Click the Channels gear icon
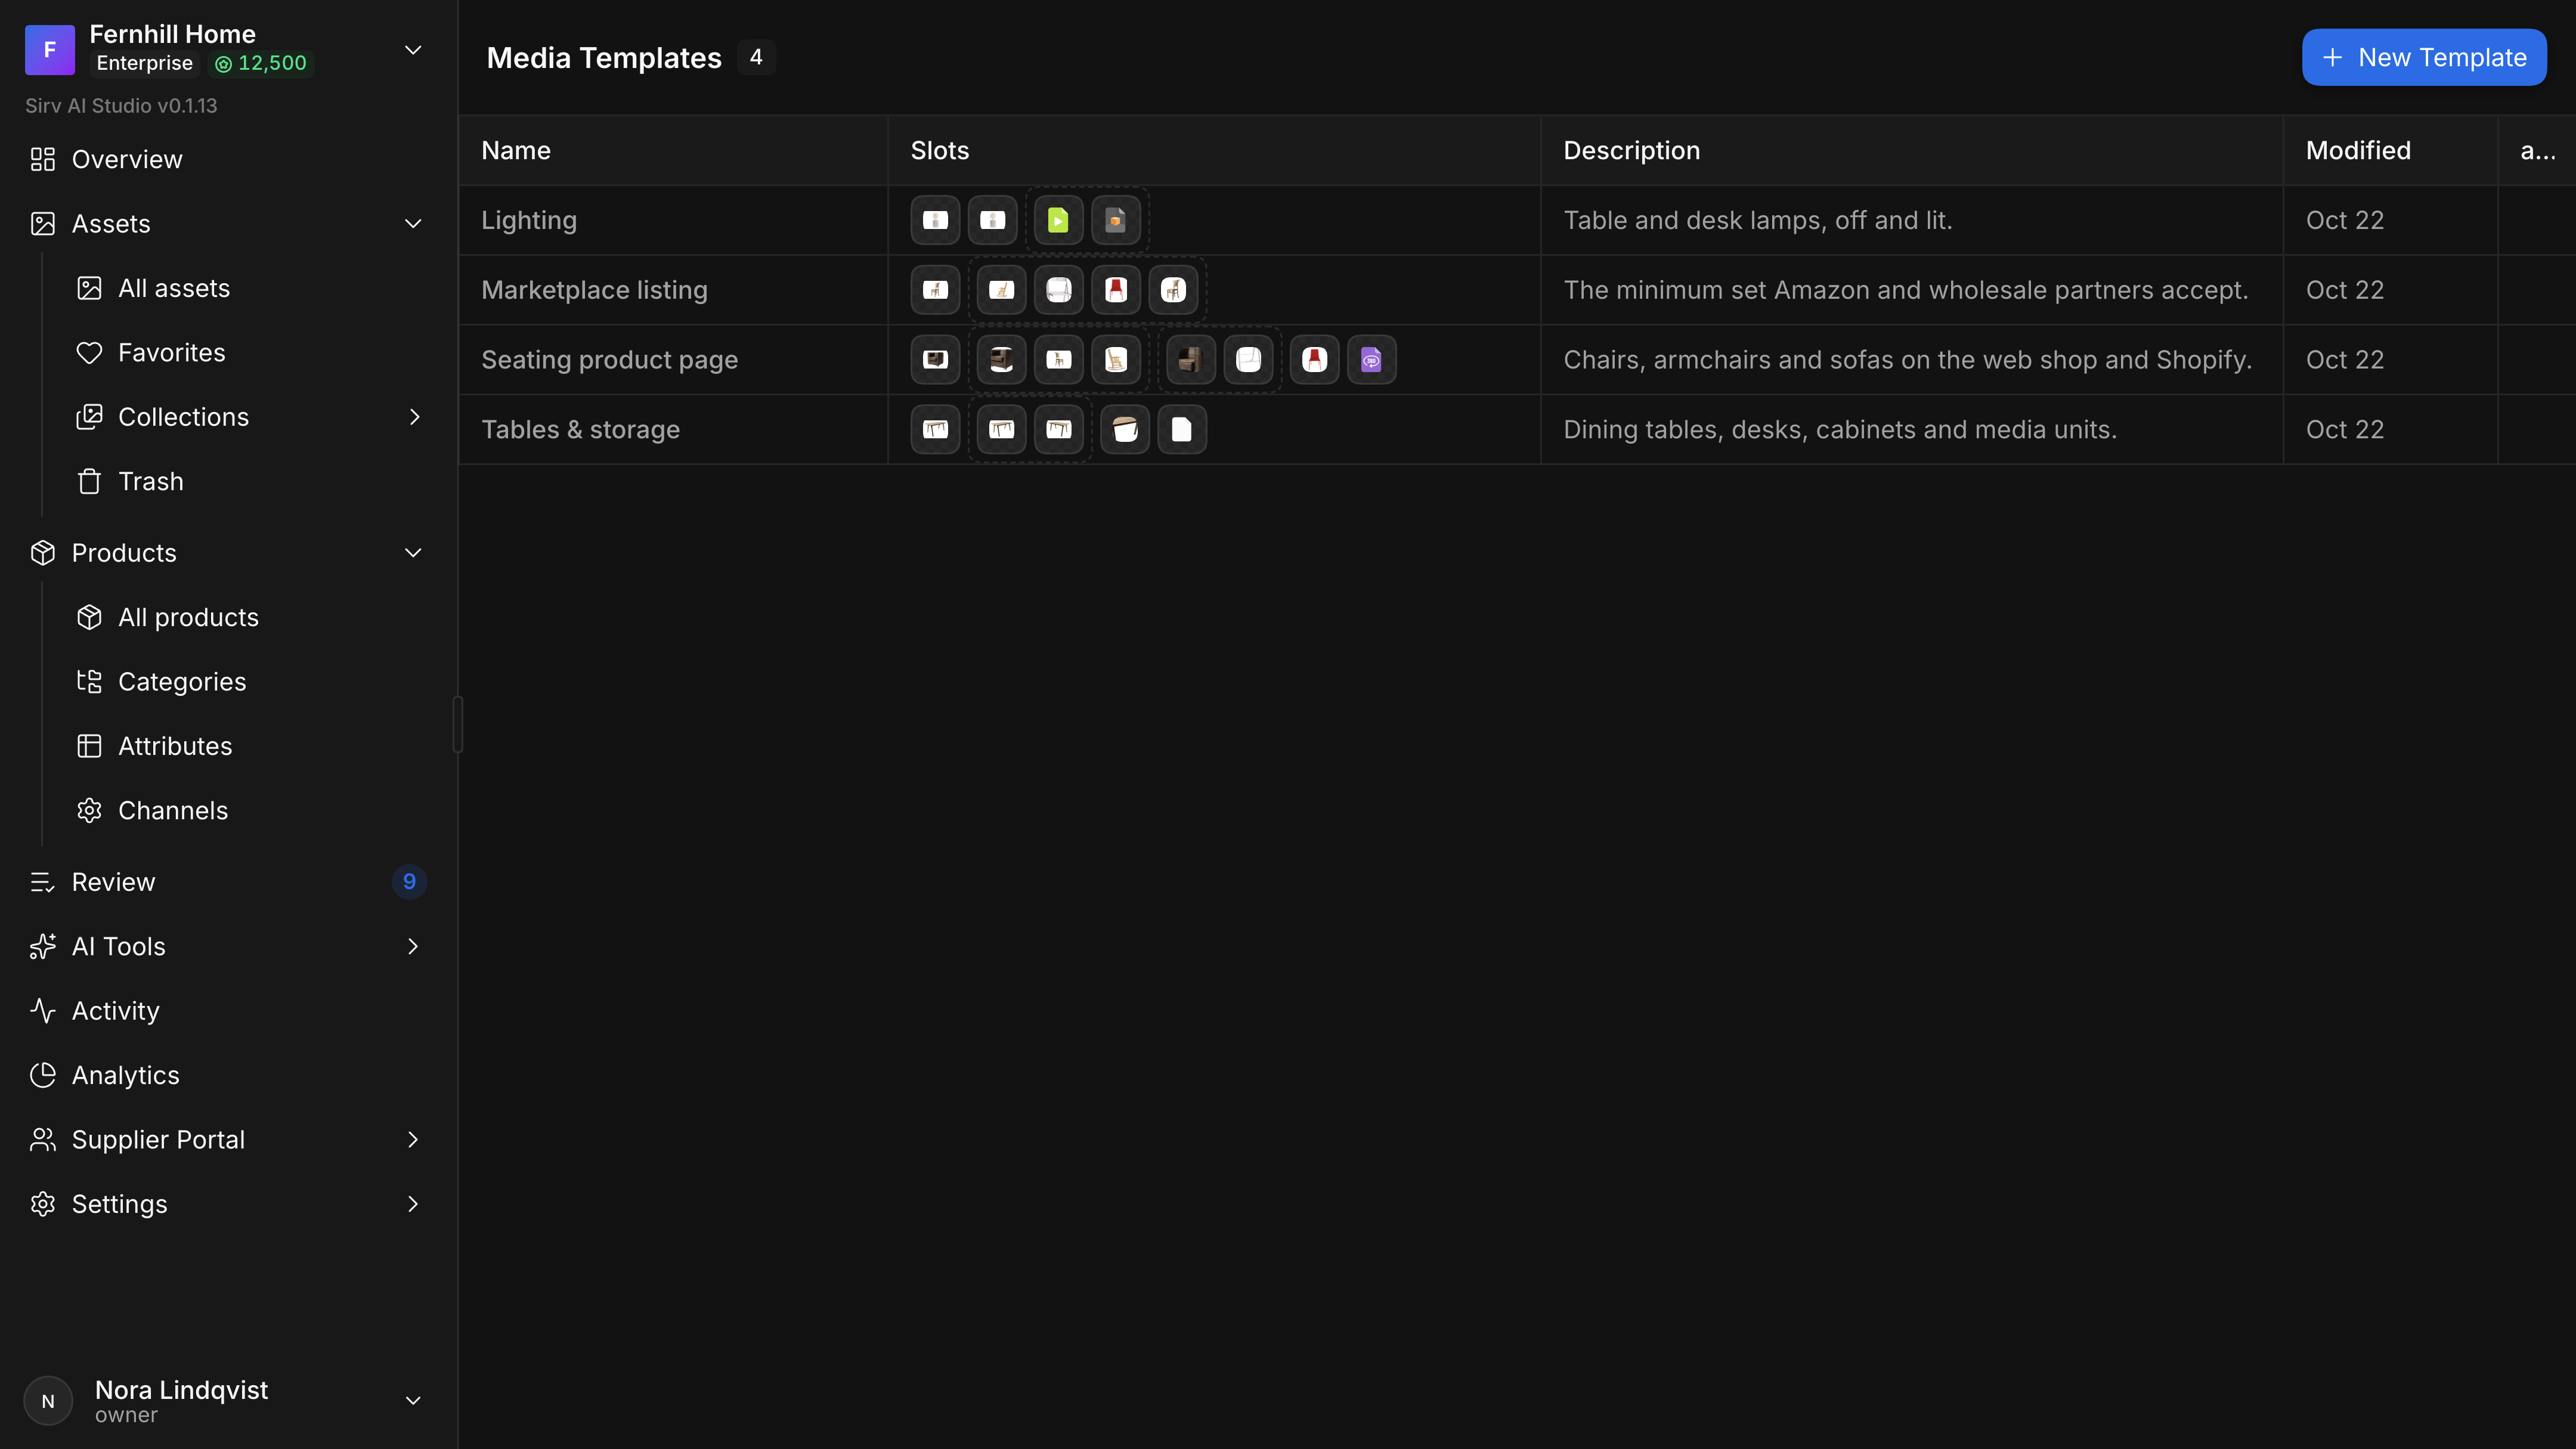 (89, 811)
